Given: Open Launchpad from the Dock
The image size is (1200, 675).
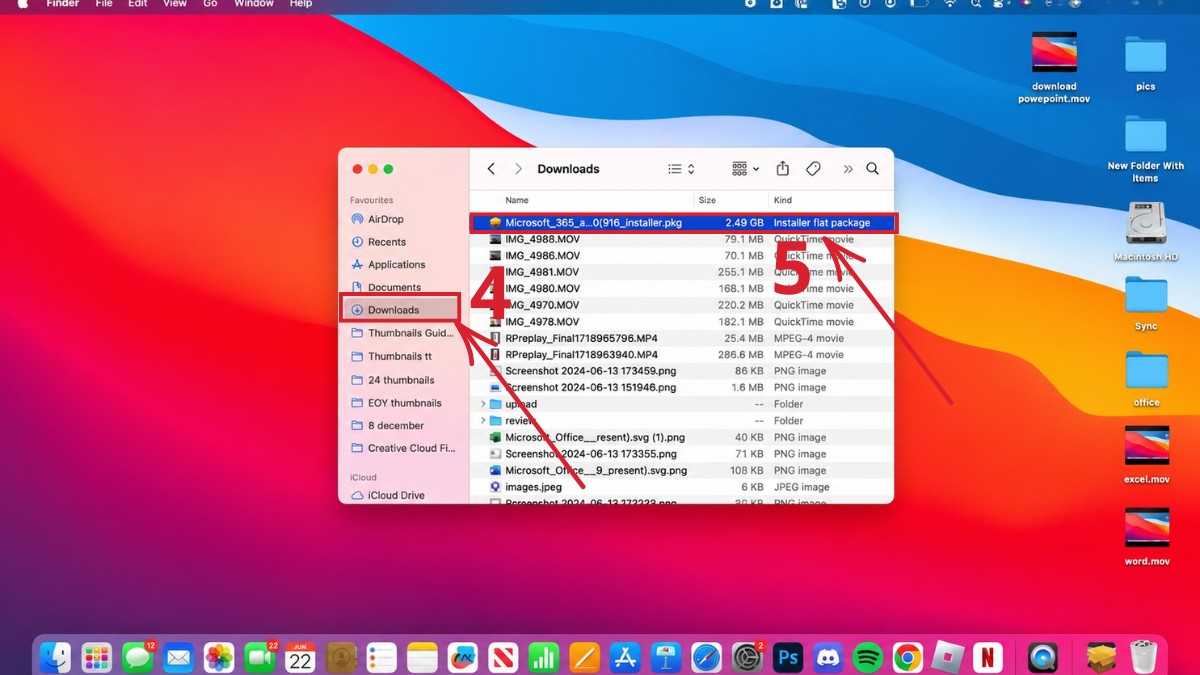Looking at the screenshot, I should pyautogui.click(x=96, y=657).
